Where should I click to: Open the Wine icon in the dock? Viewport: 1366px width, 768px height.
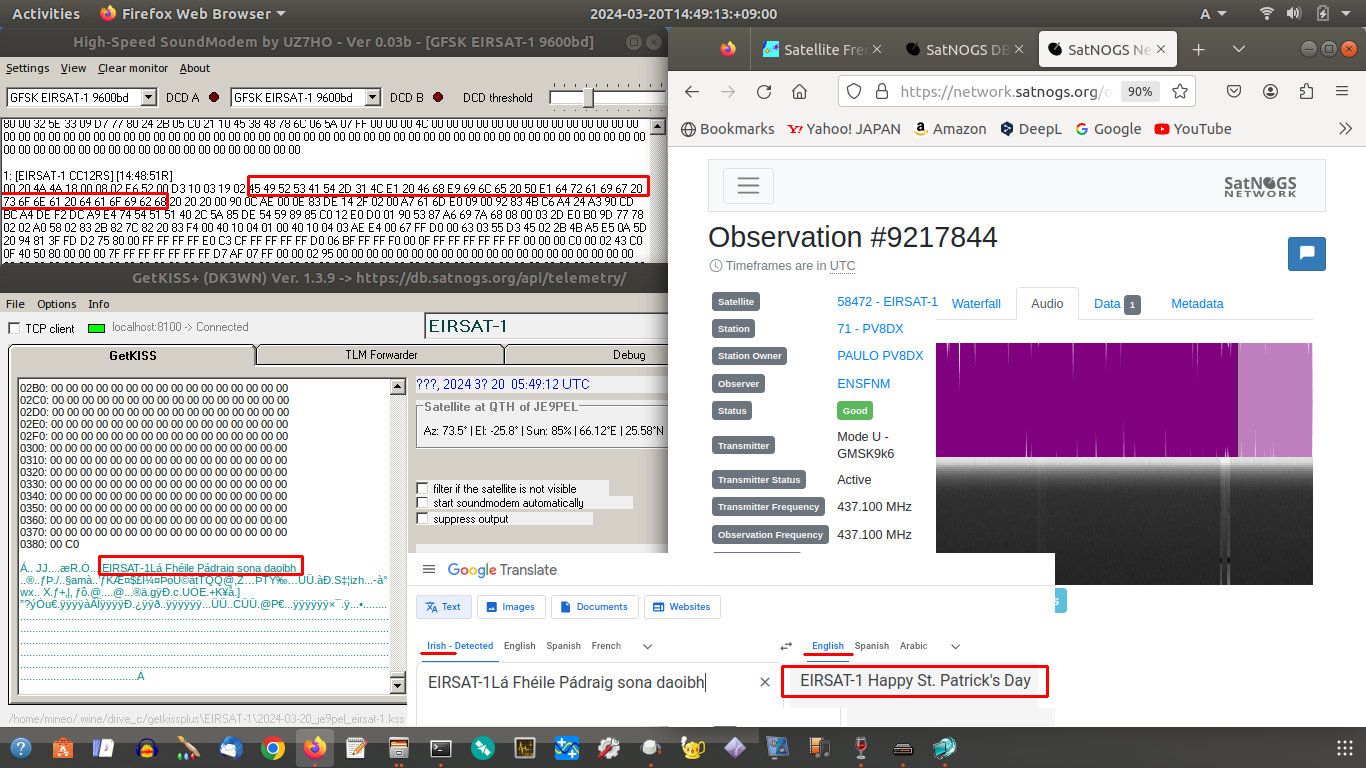tap(861, 747)
